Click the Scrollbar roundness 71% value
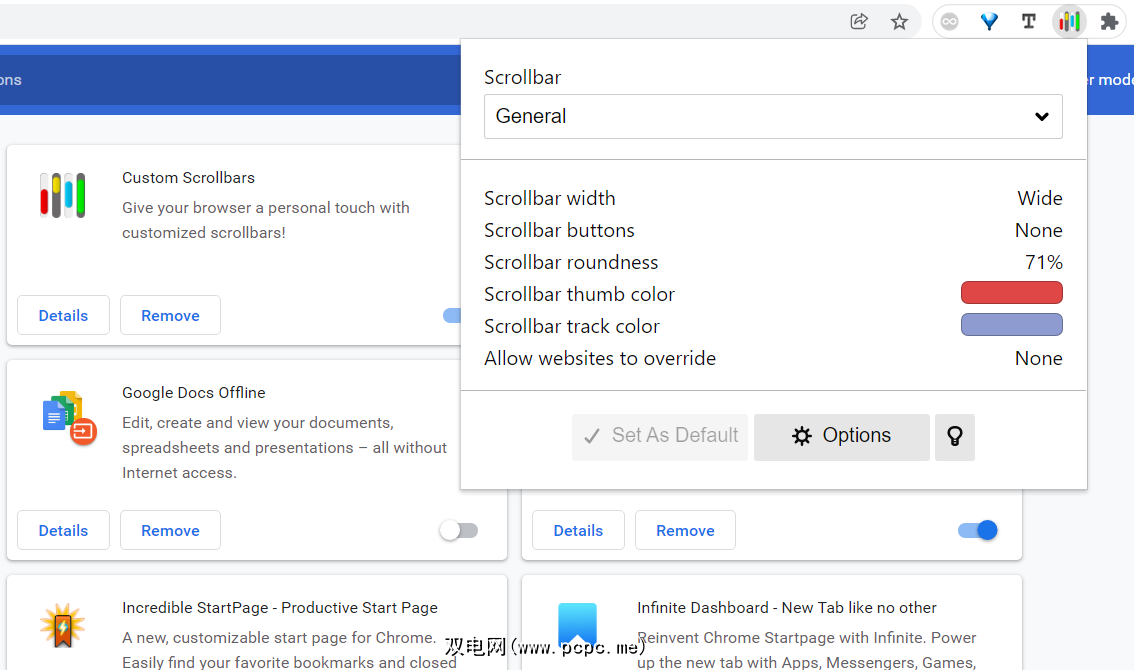 tap(1043, 262)
